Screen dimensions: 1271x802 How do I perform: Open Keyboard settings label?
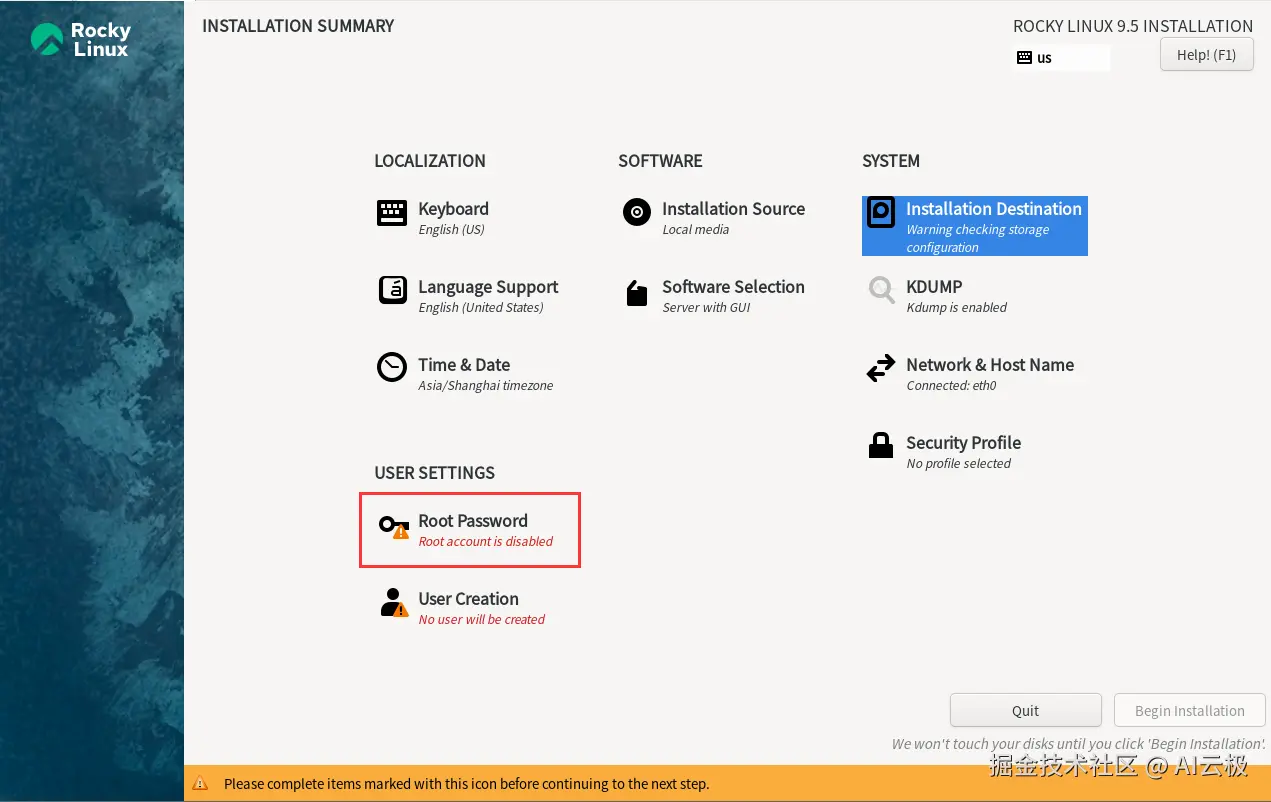click(x=453, y=209)
